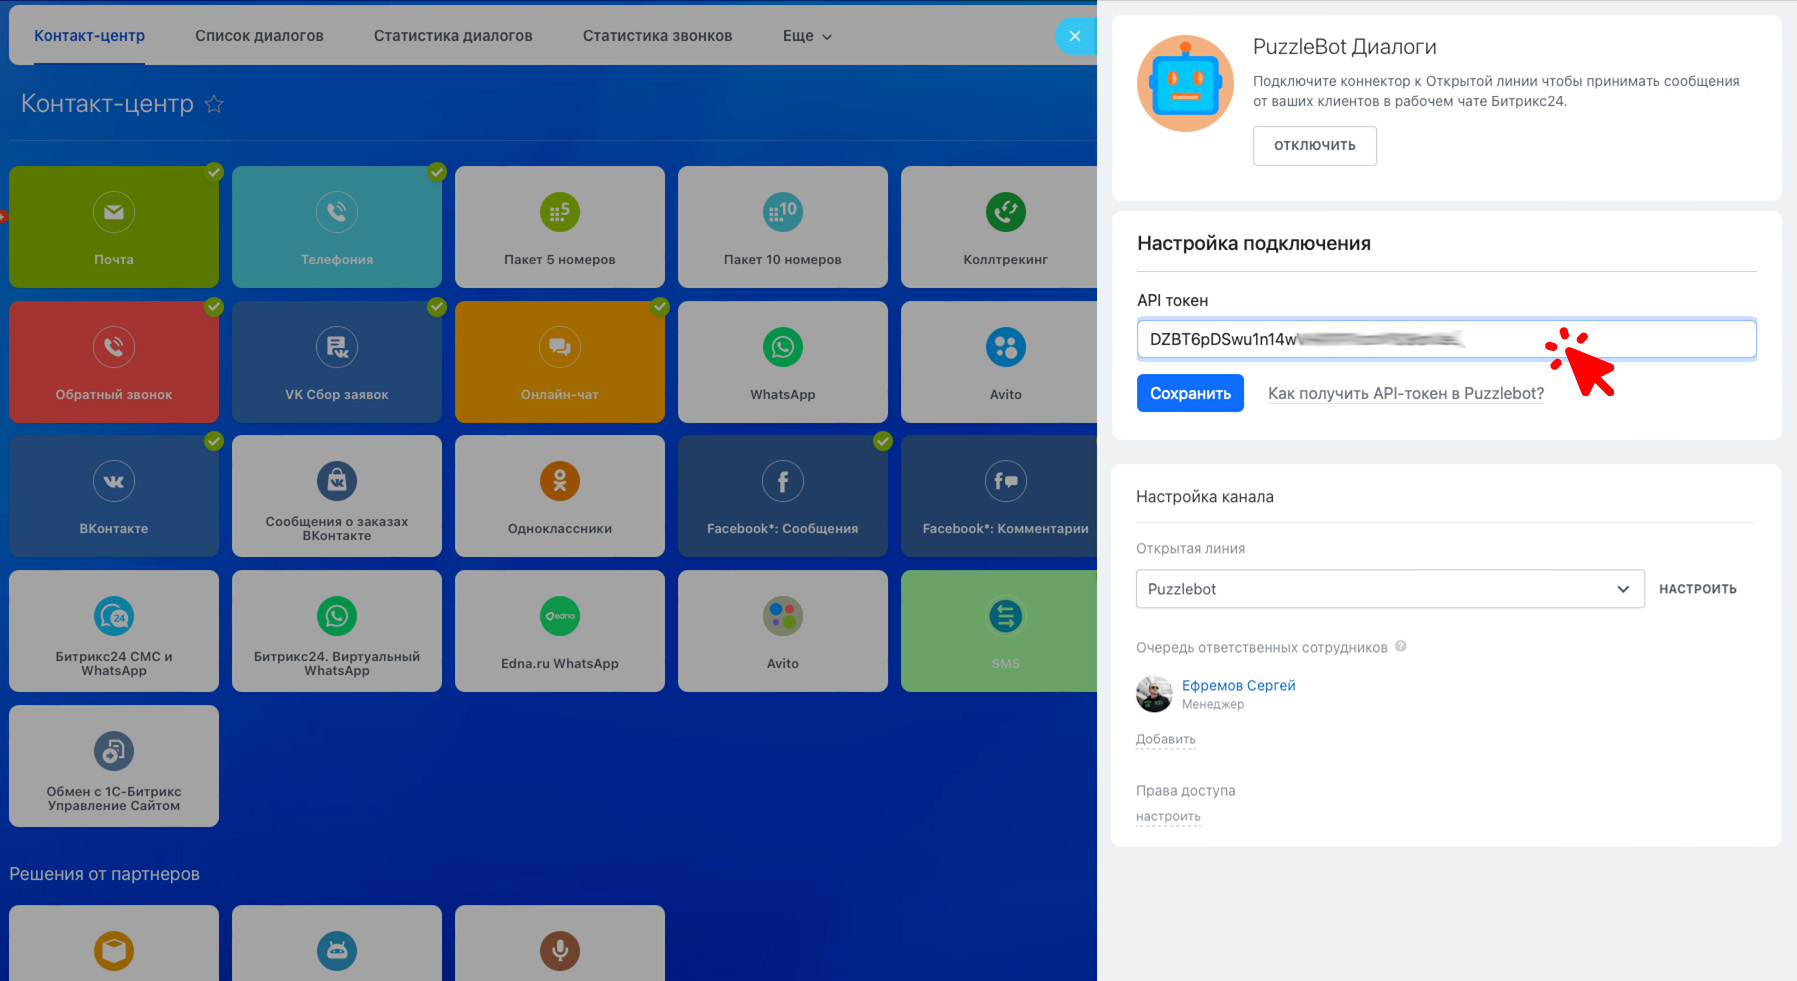
Task: Open the Телефония connector tile
Action: tap(337, 227)
